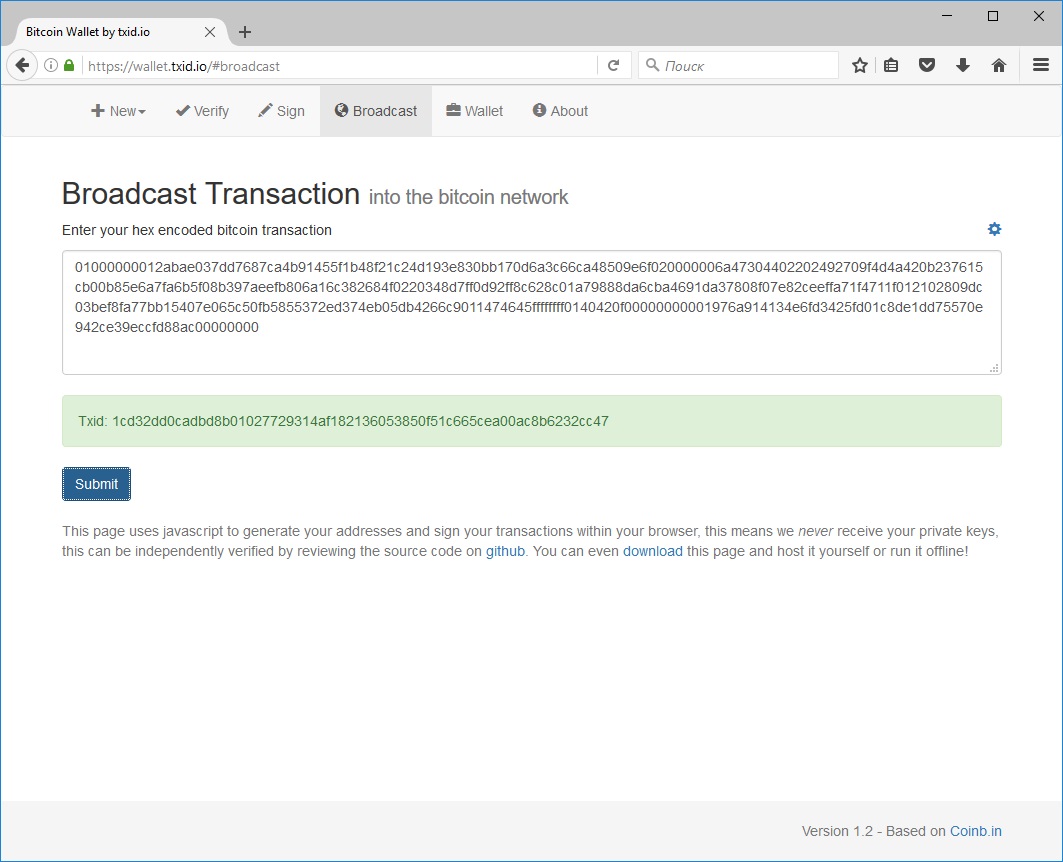The height and width of the screenshot is (862, 1063).
Task: Click the browser back arrow button
Action: point(22,66)
